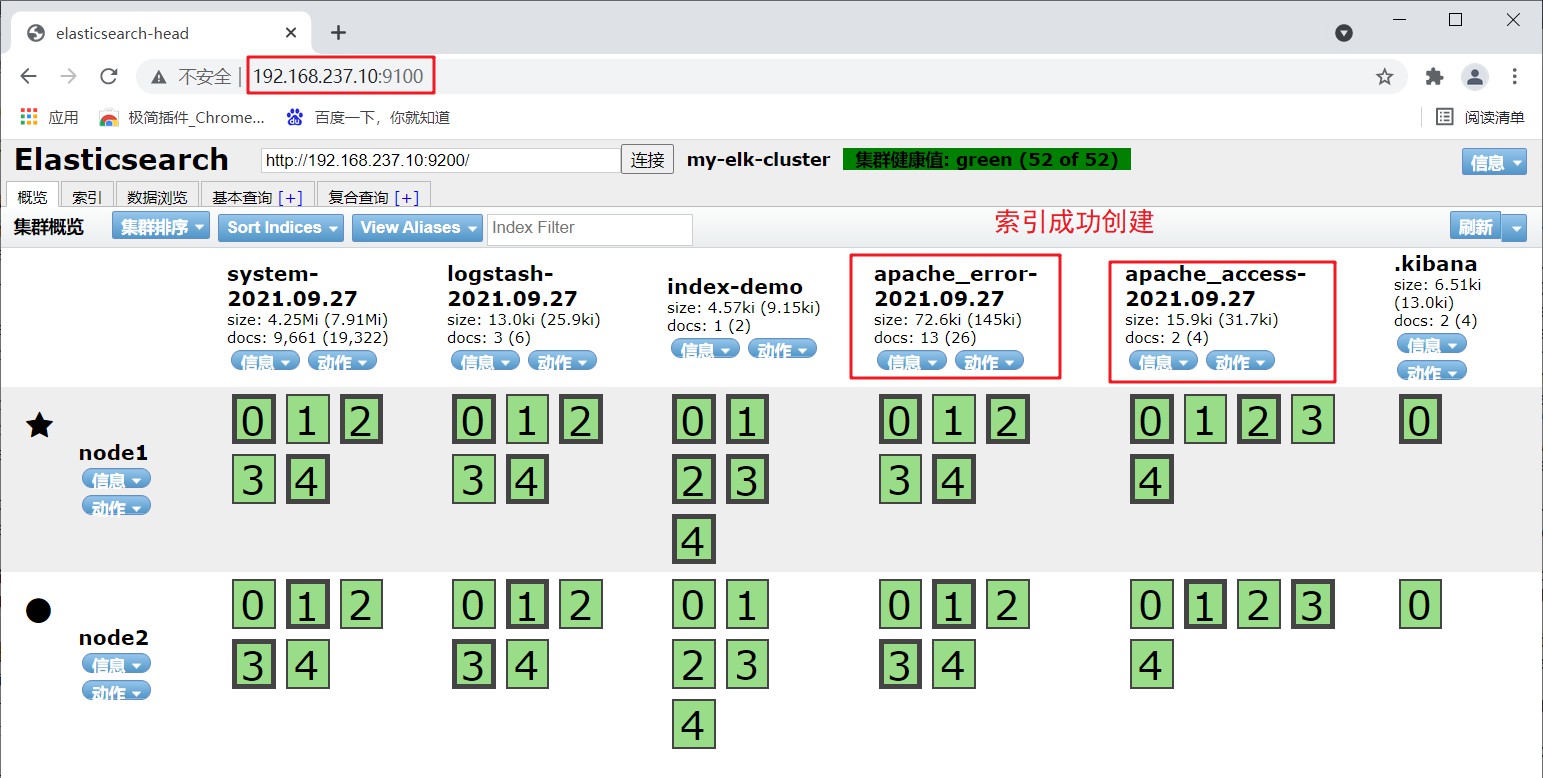The height and width of the screenshot is (778, 1543).
Task: Select shard 2 of apache_error on node2
Action: coord(1008,605)
